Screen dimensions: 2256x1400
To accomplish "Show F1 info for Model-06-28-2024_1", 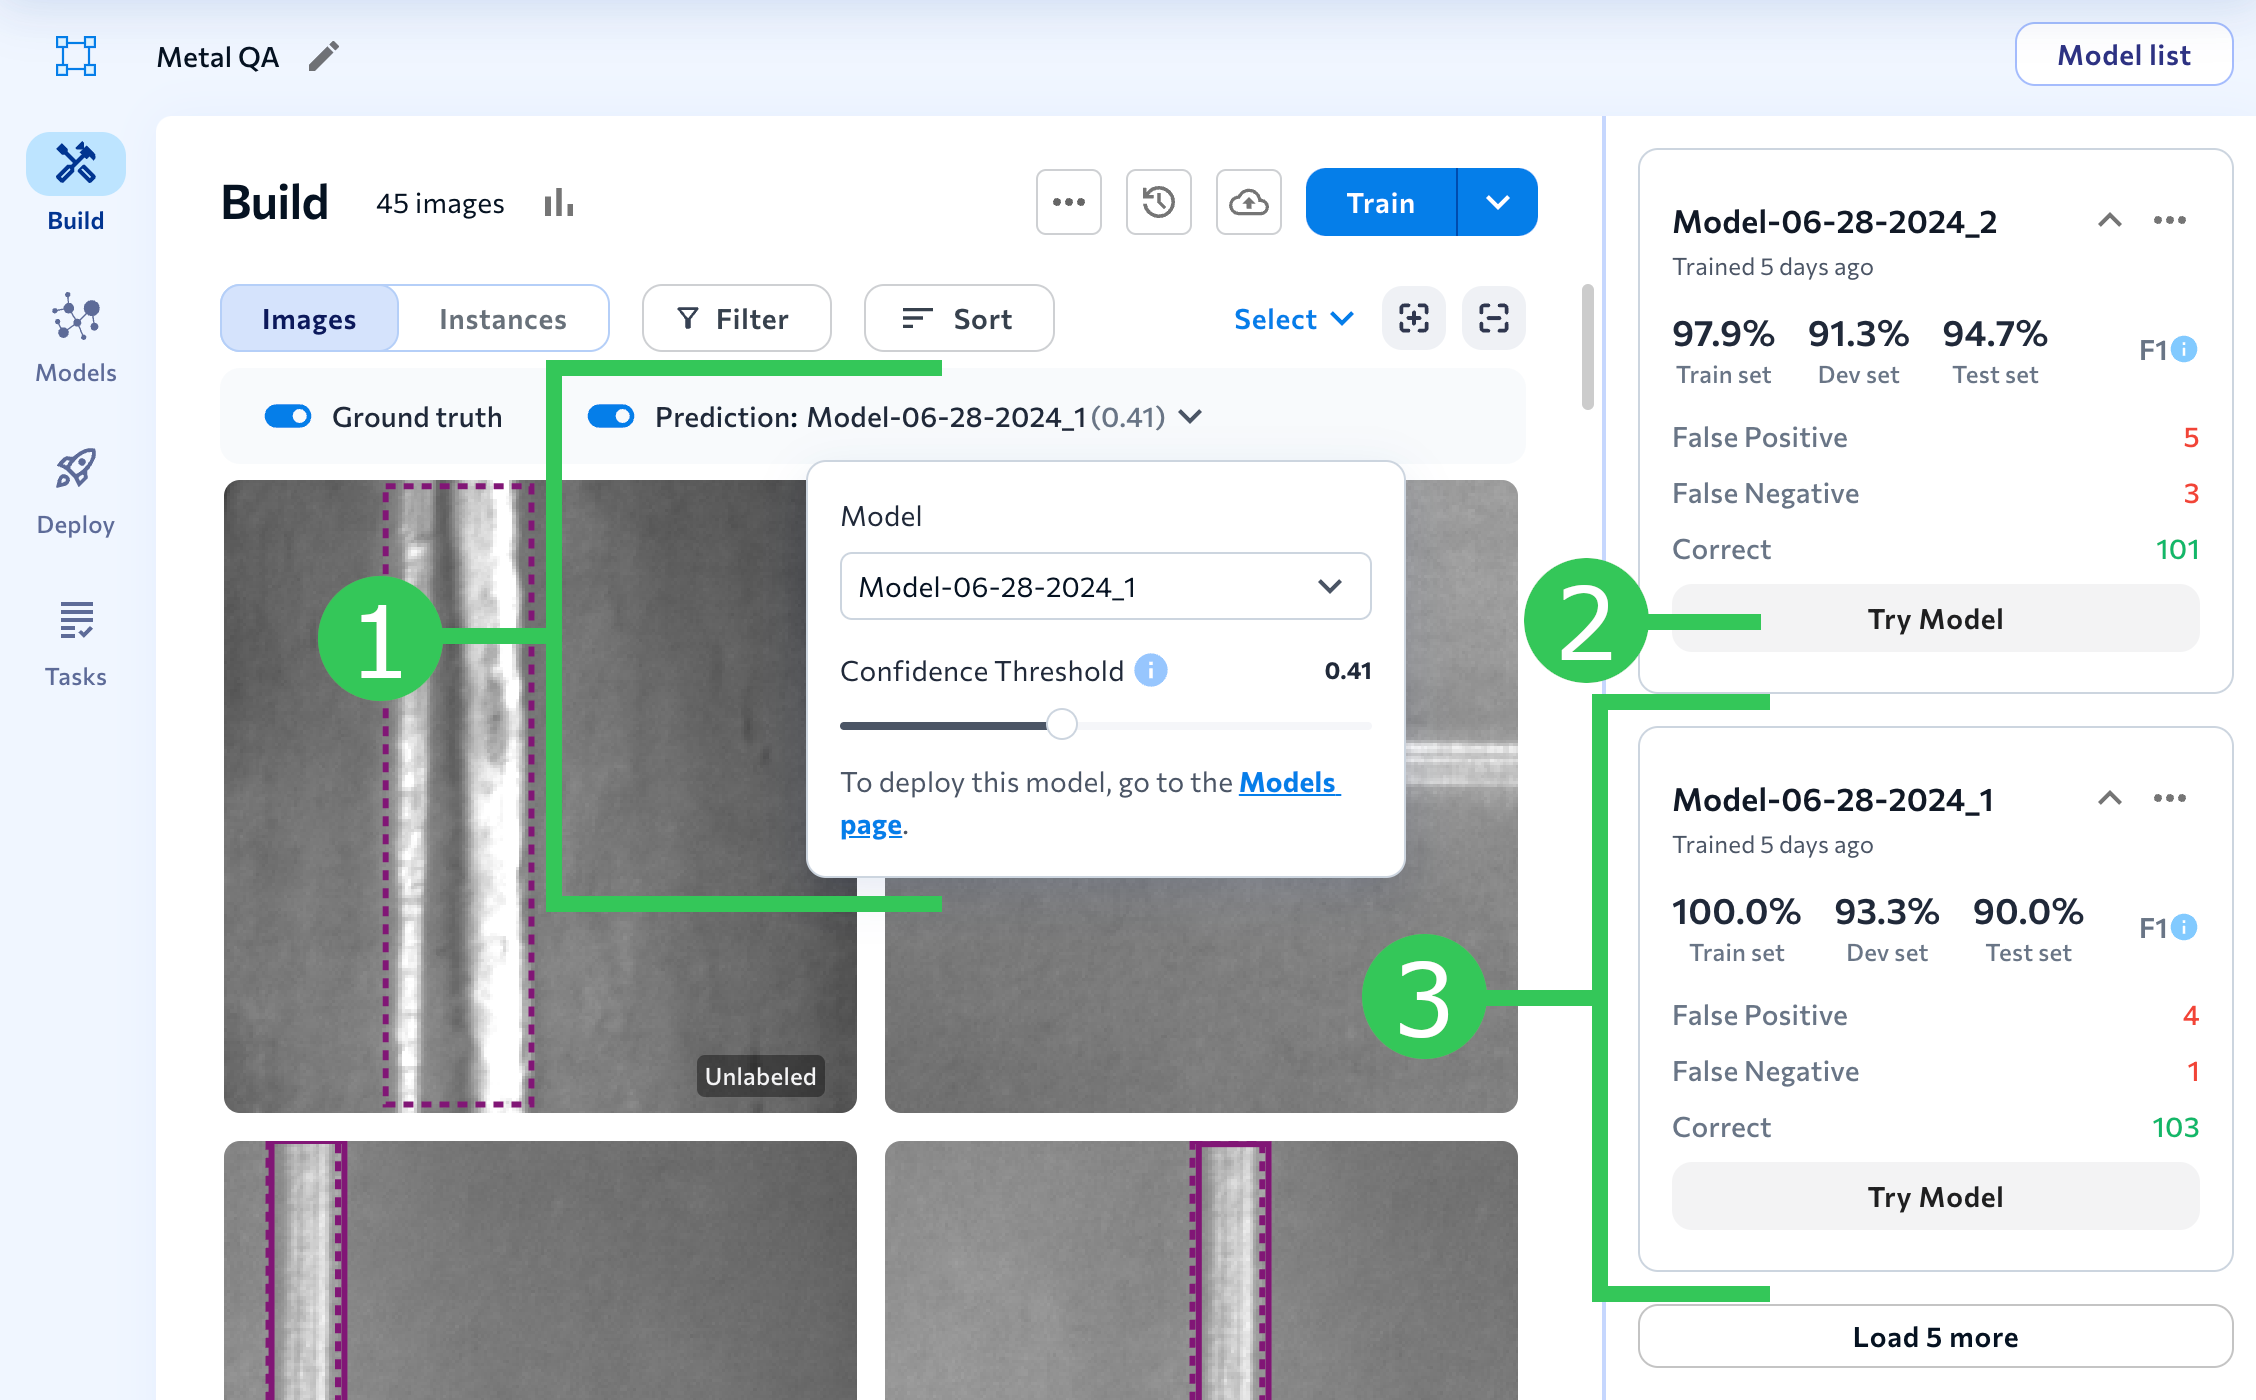I will coord(2185,927).
